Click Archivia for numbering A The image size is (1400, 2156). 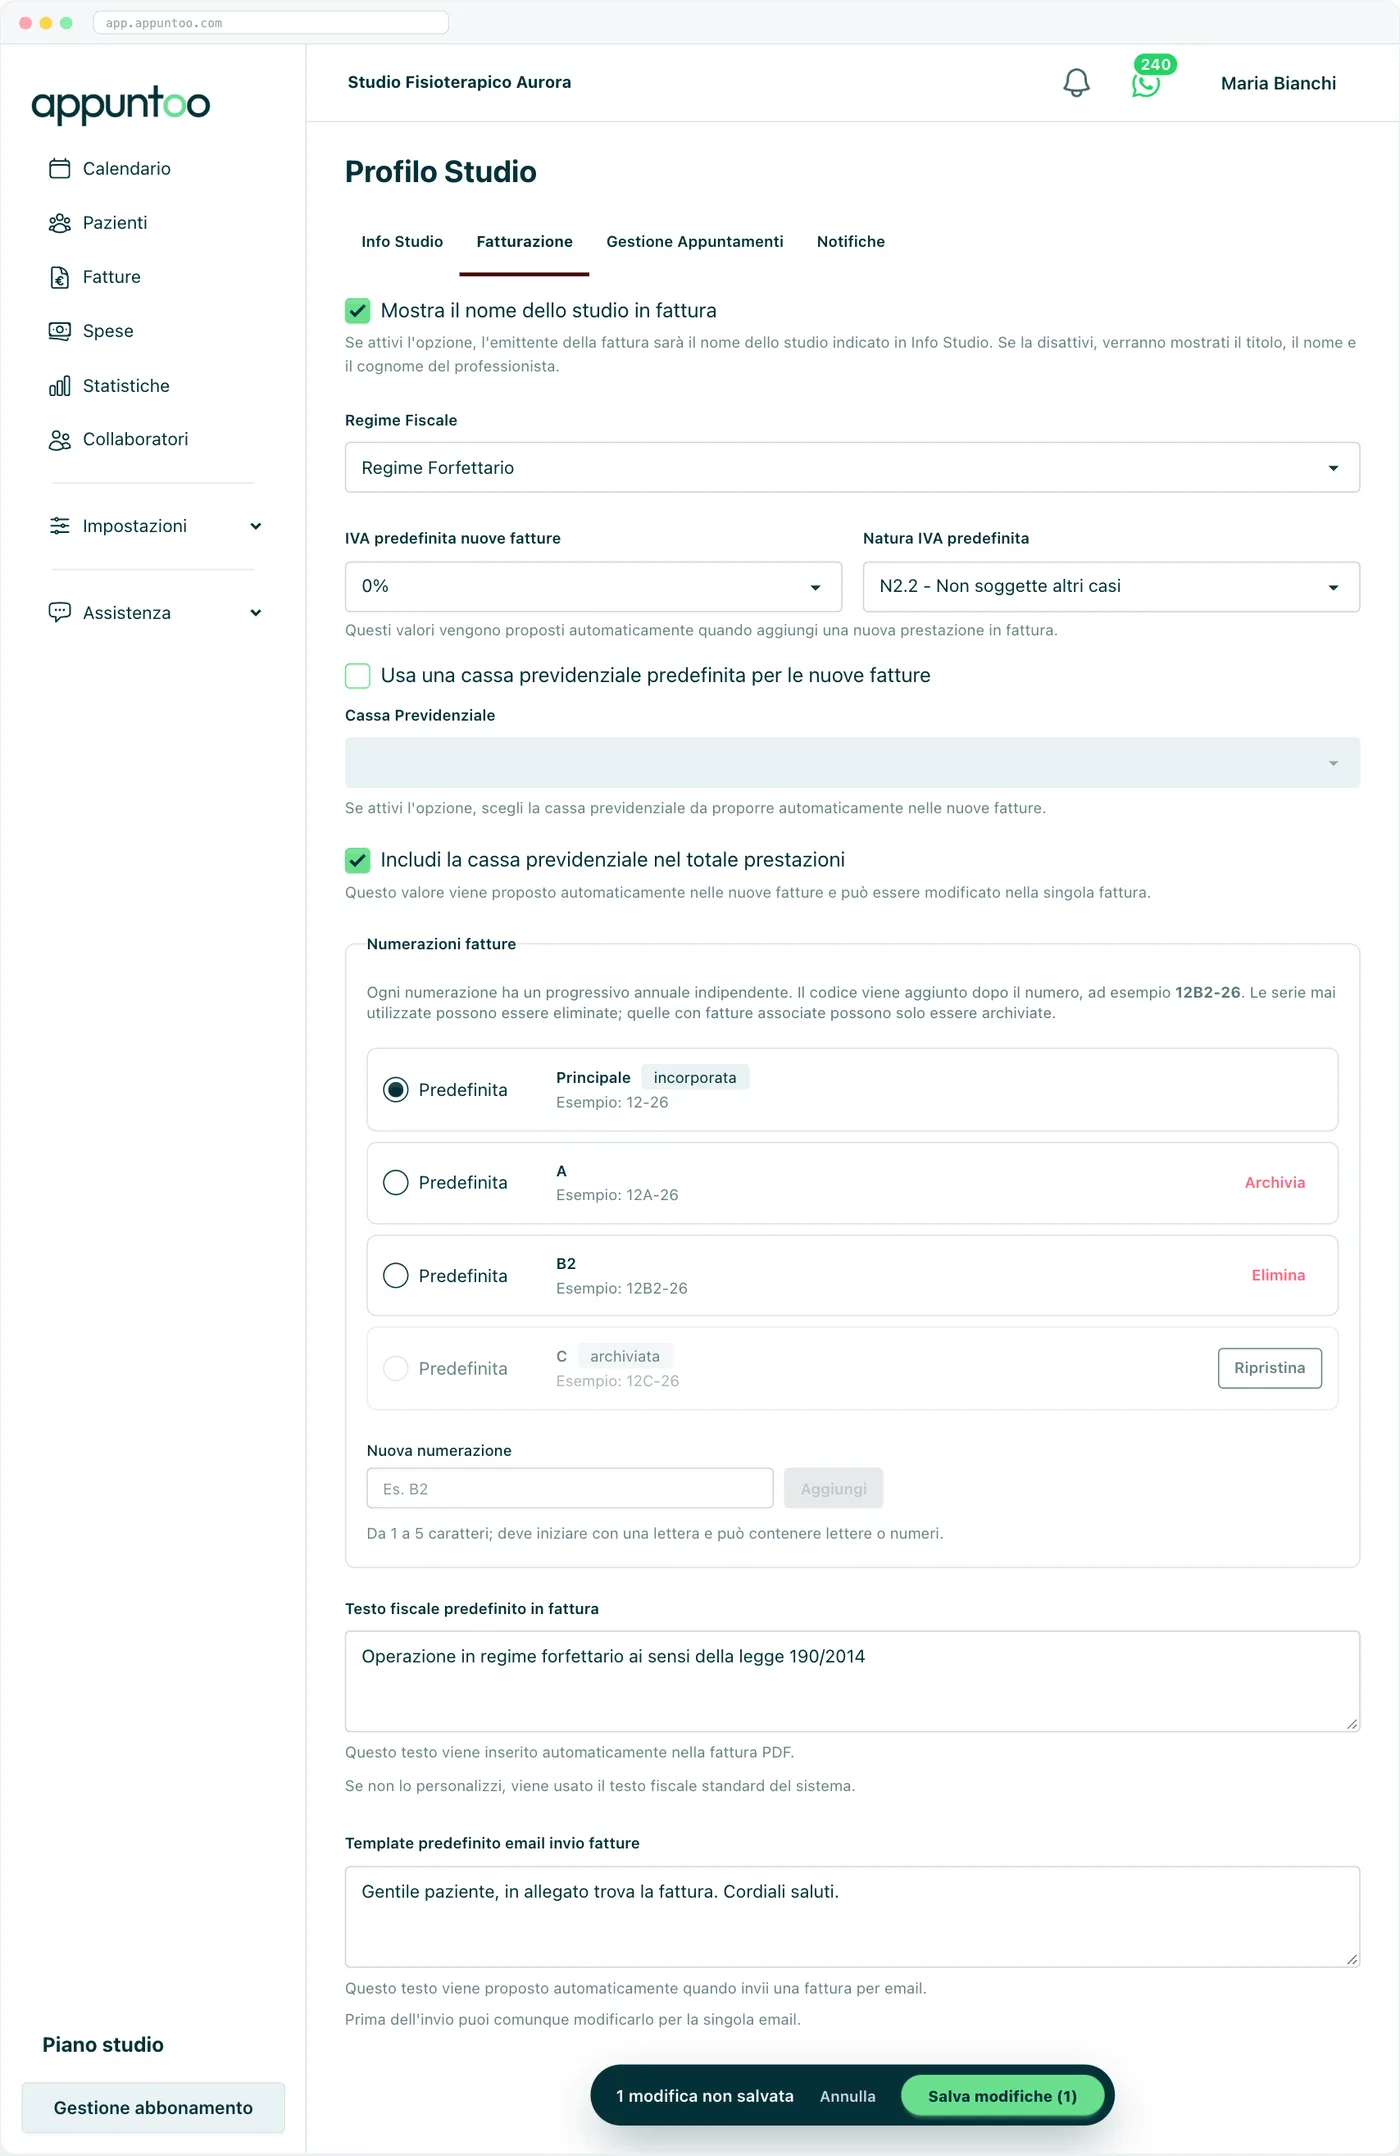[1275, 1183]
